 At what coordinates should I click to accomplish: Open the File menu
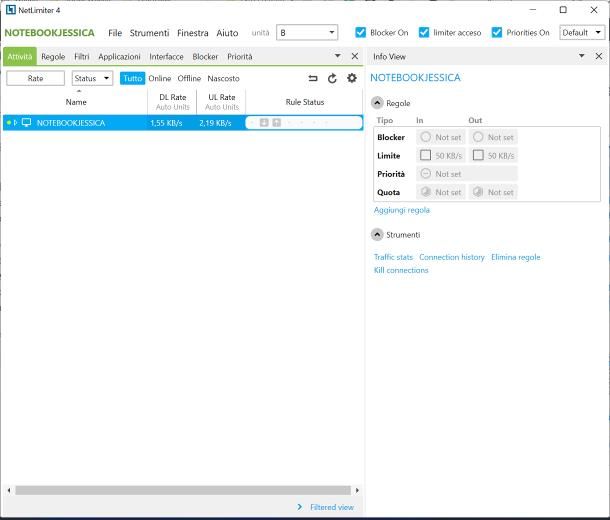pos(115,33)
